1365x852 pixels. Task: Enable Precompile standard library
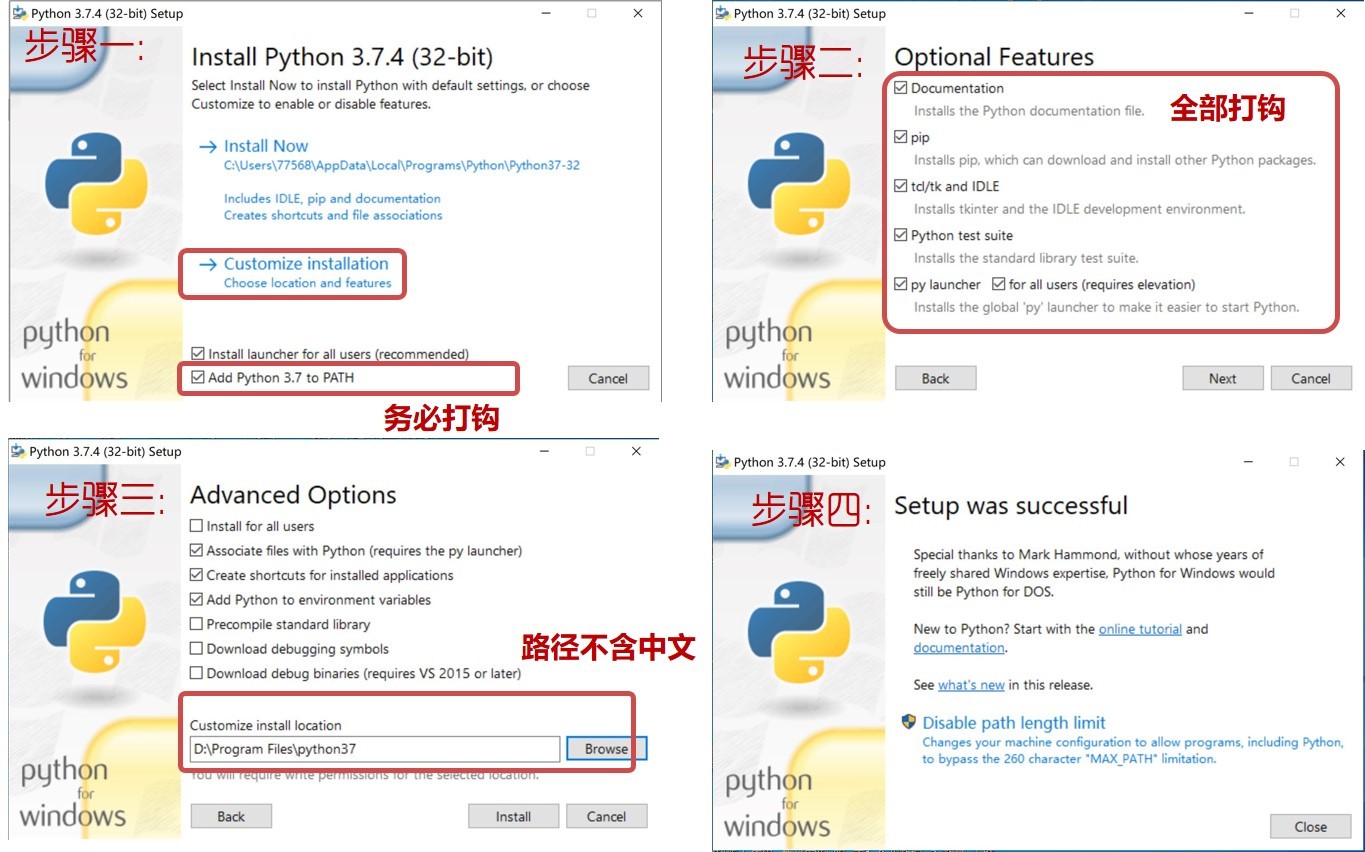[x=196, y=624]
